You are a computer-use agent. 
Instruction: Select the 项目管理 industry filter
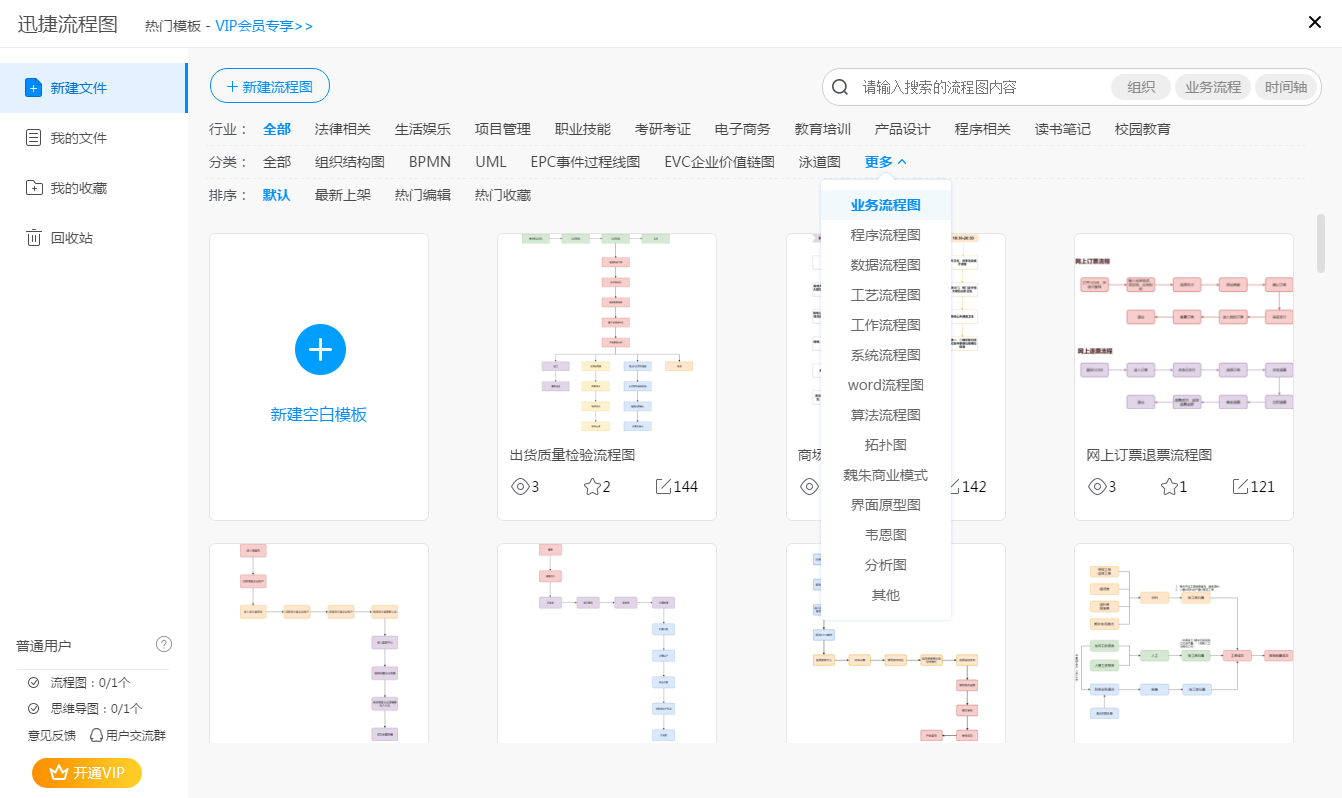click(x=503, y=129)
